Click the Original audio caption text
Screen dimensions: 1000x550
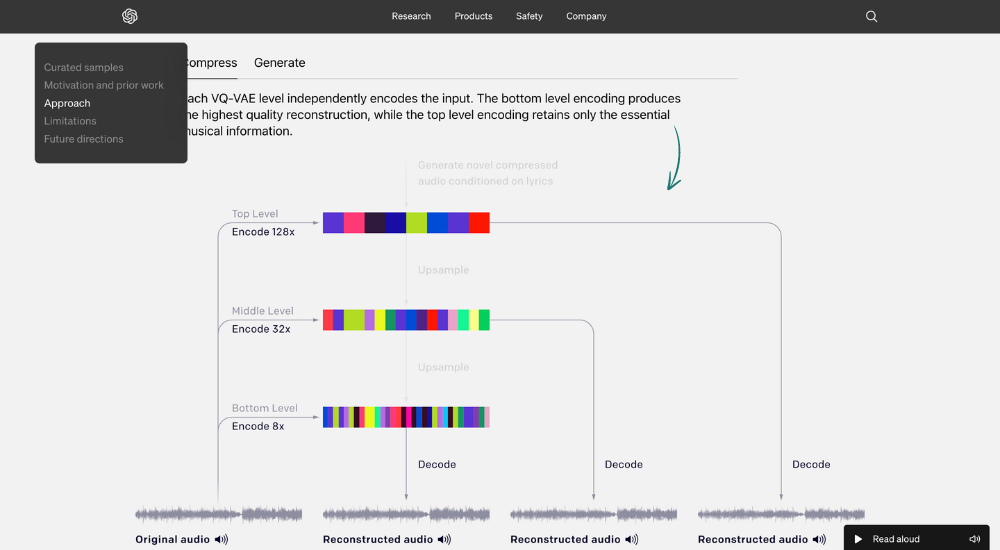pyautogui.click(x=172, y=539)
